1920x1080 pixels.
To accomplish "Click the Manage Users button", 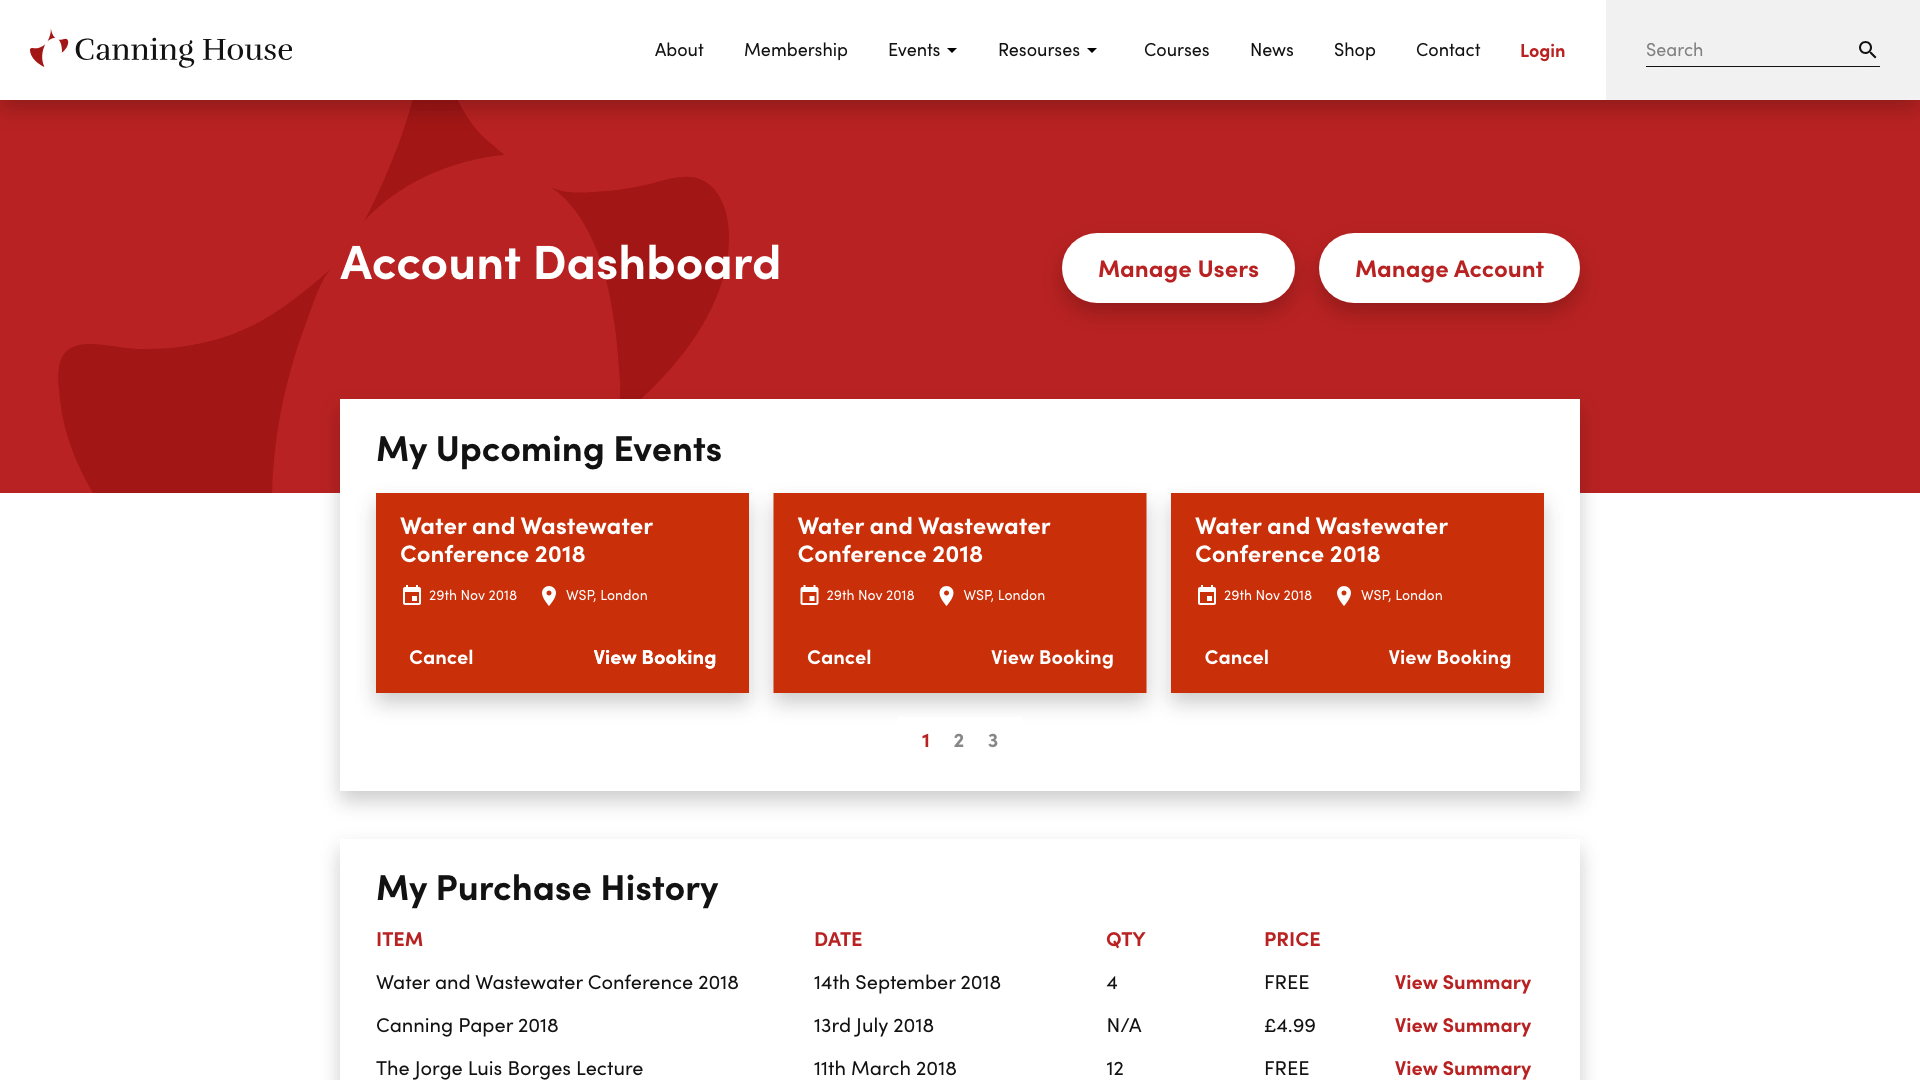I will coord(1178,268).
